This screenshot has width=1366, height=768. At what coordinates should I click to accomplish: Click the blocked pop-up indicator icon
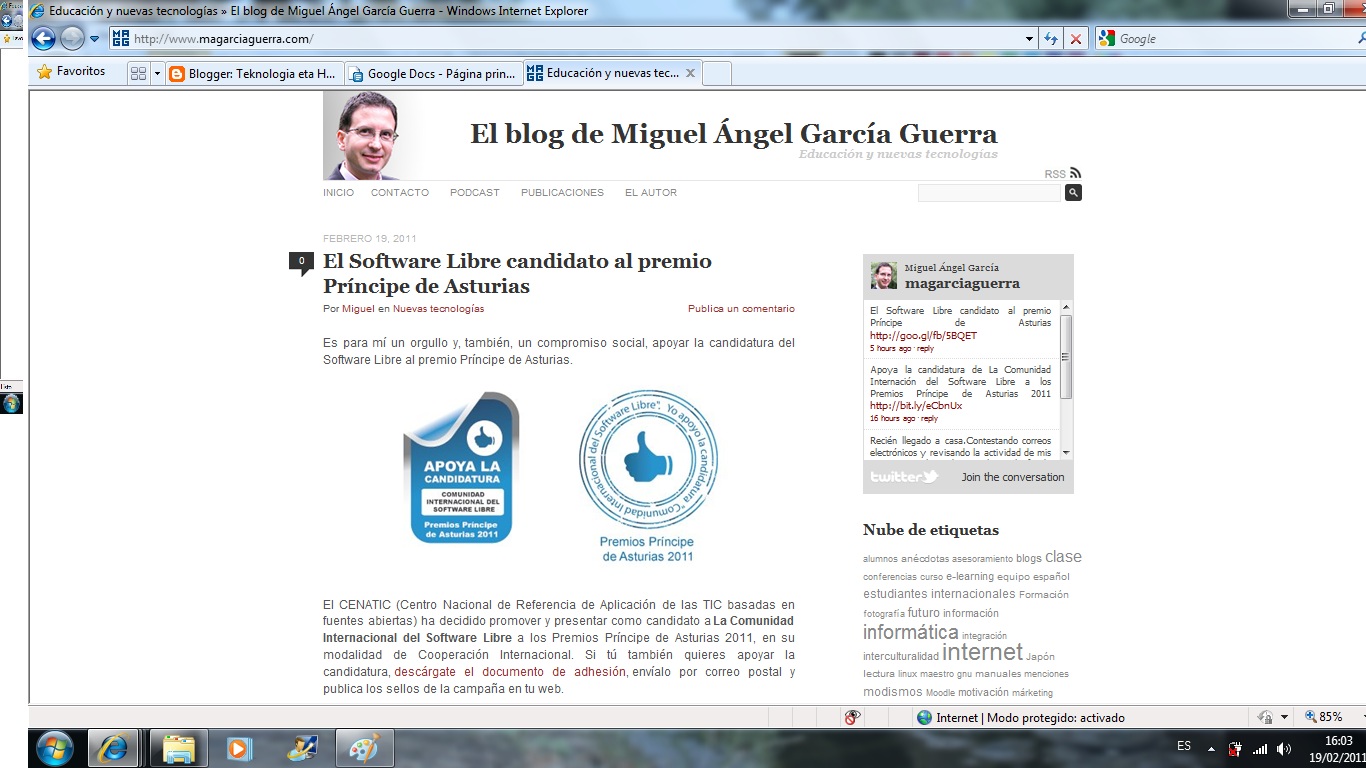click(x=851, y=717)
